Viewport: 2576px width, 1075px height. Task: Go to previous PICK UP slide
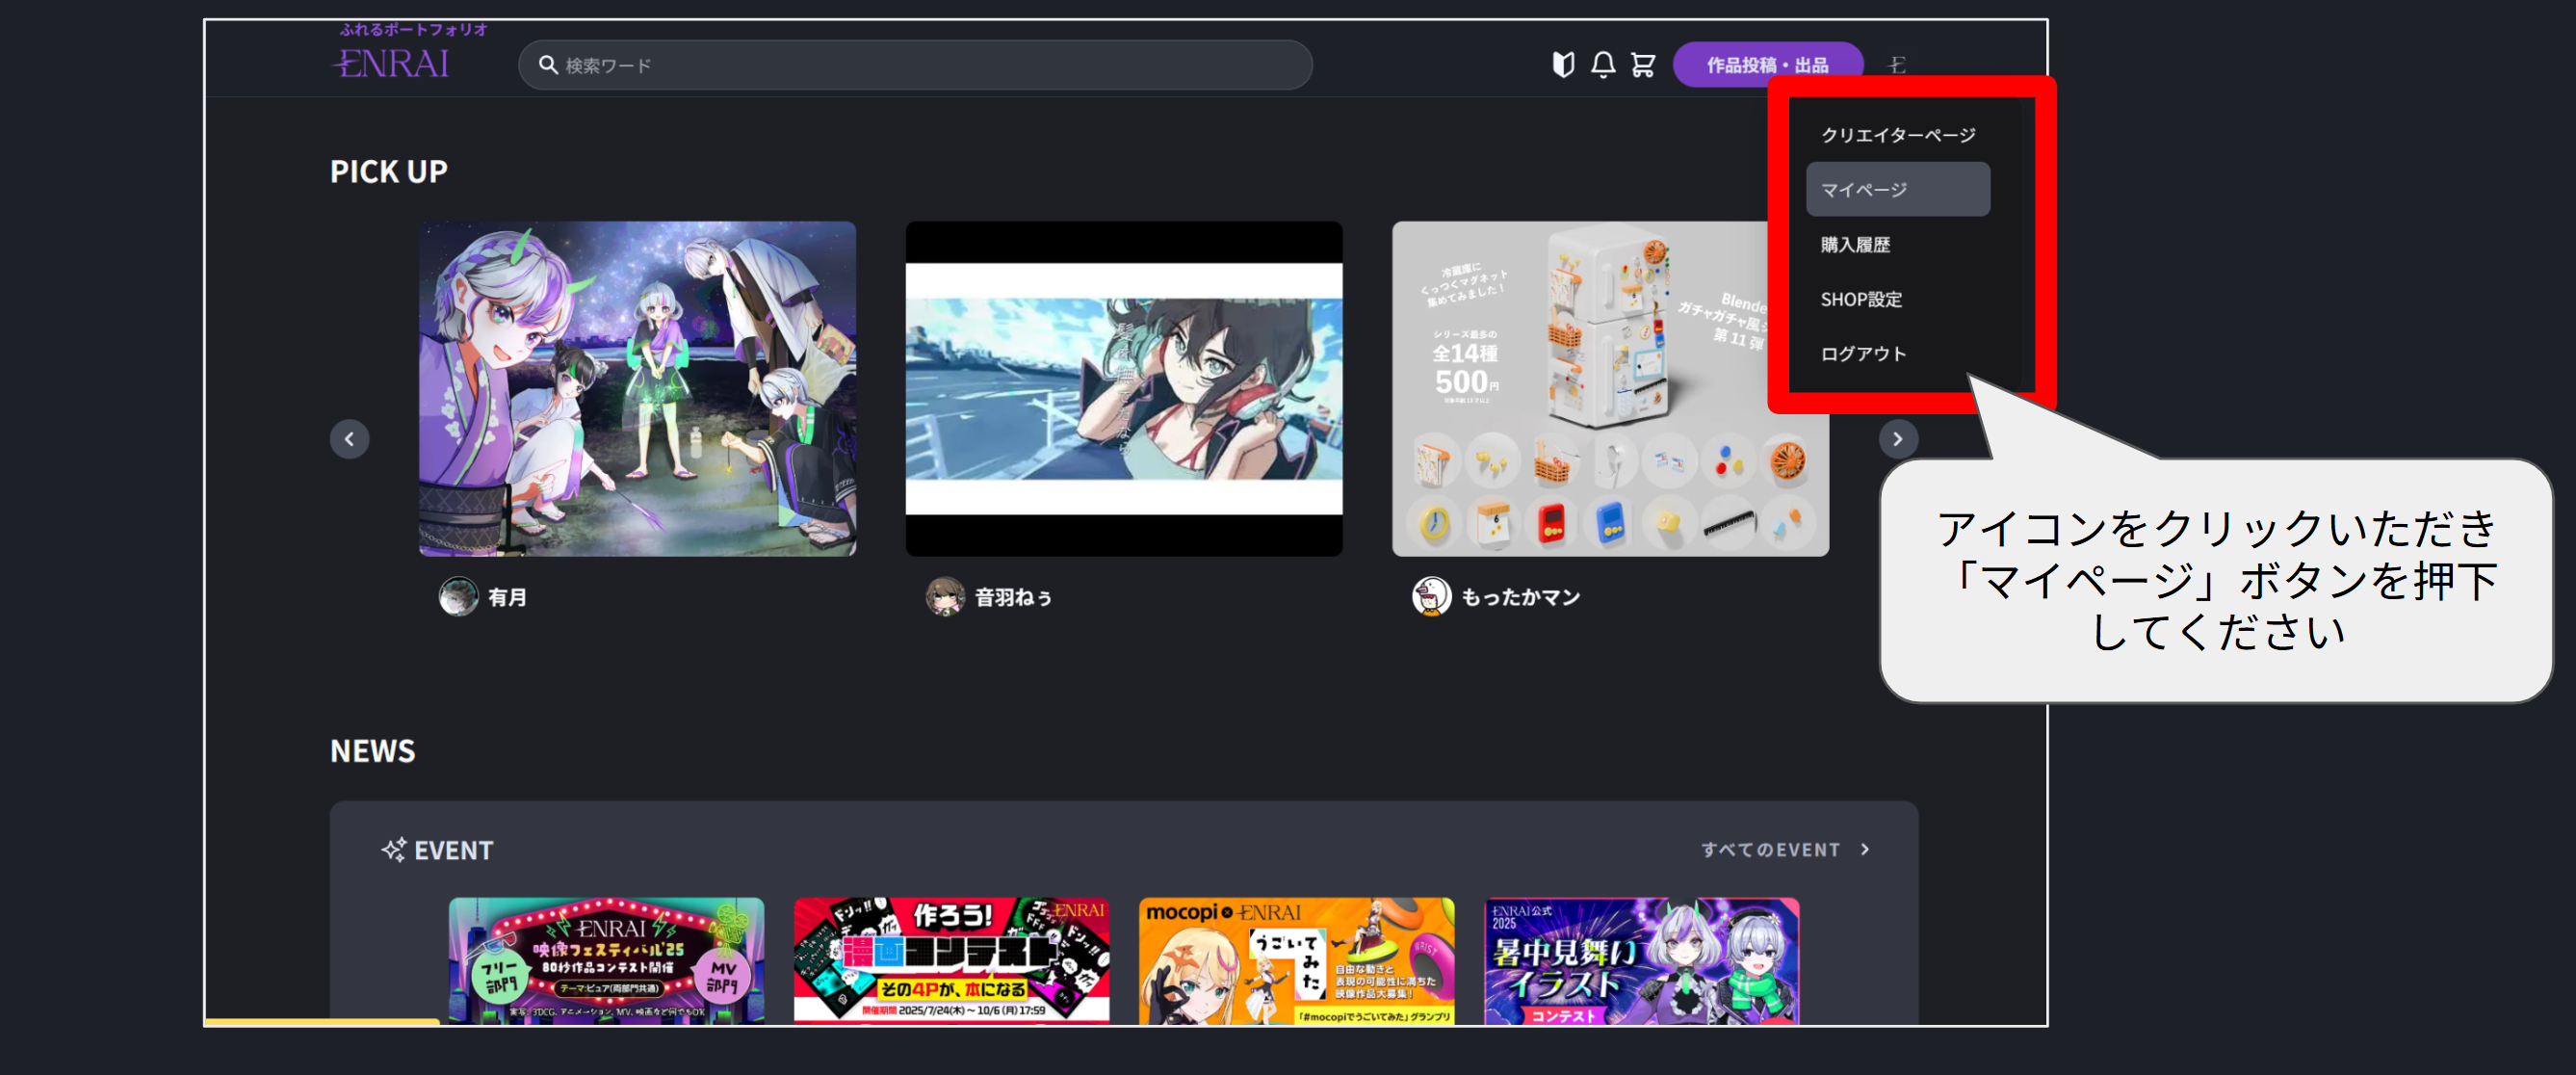click(x=349, y=439)
